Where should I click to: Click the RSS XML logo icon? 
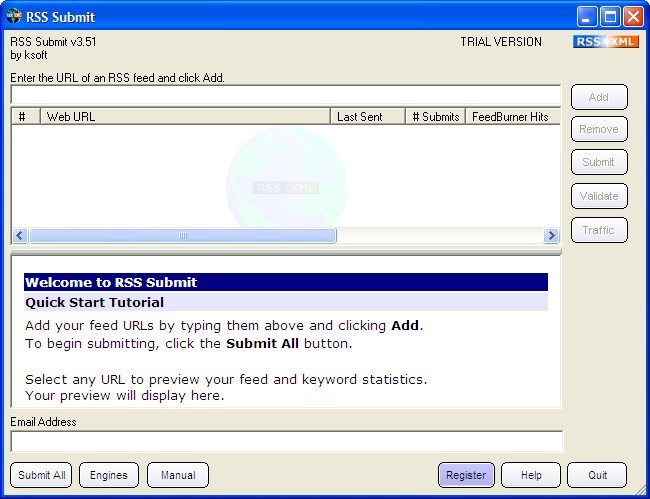tap(606, 41)
